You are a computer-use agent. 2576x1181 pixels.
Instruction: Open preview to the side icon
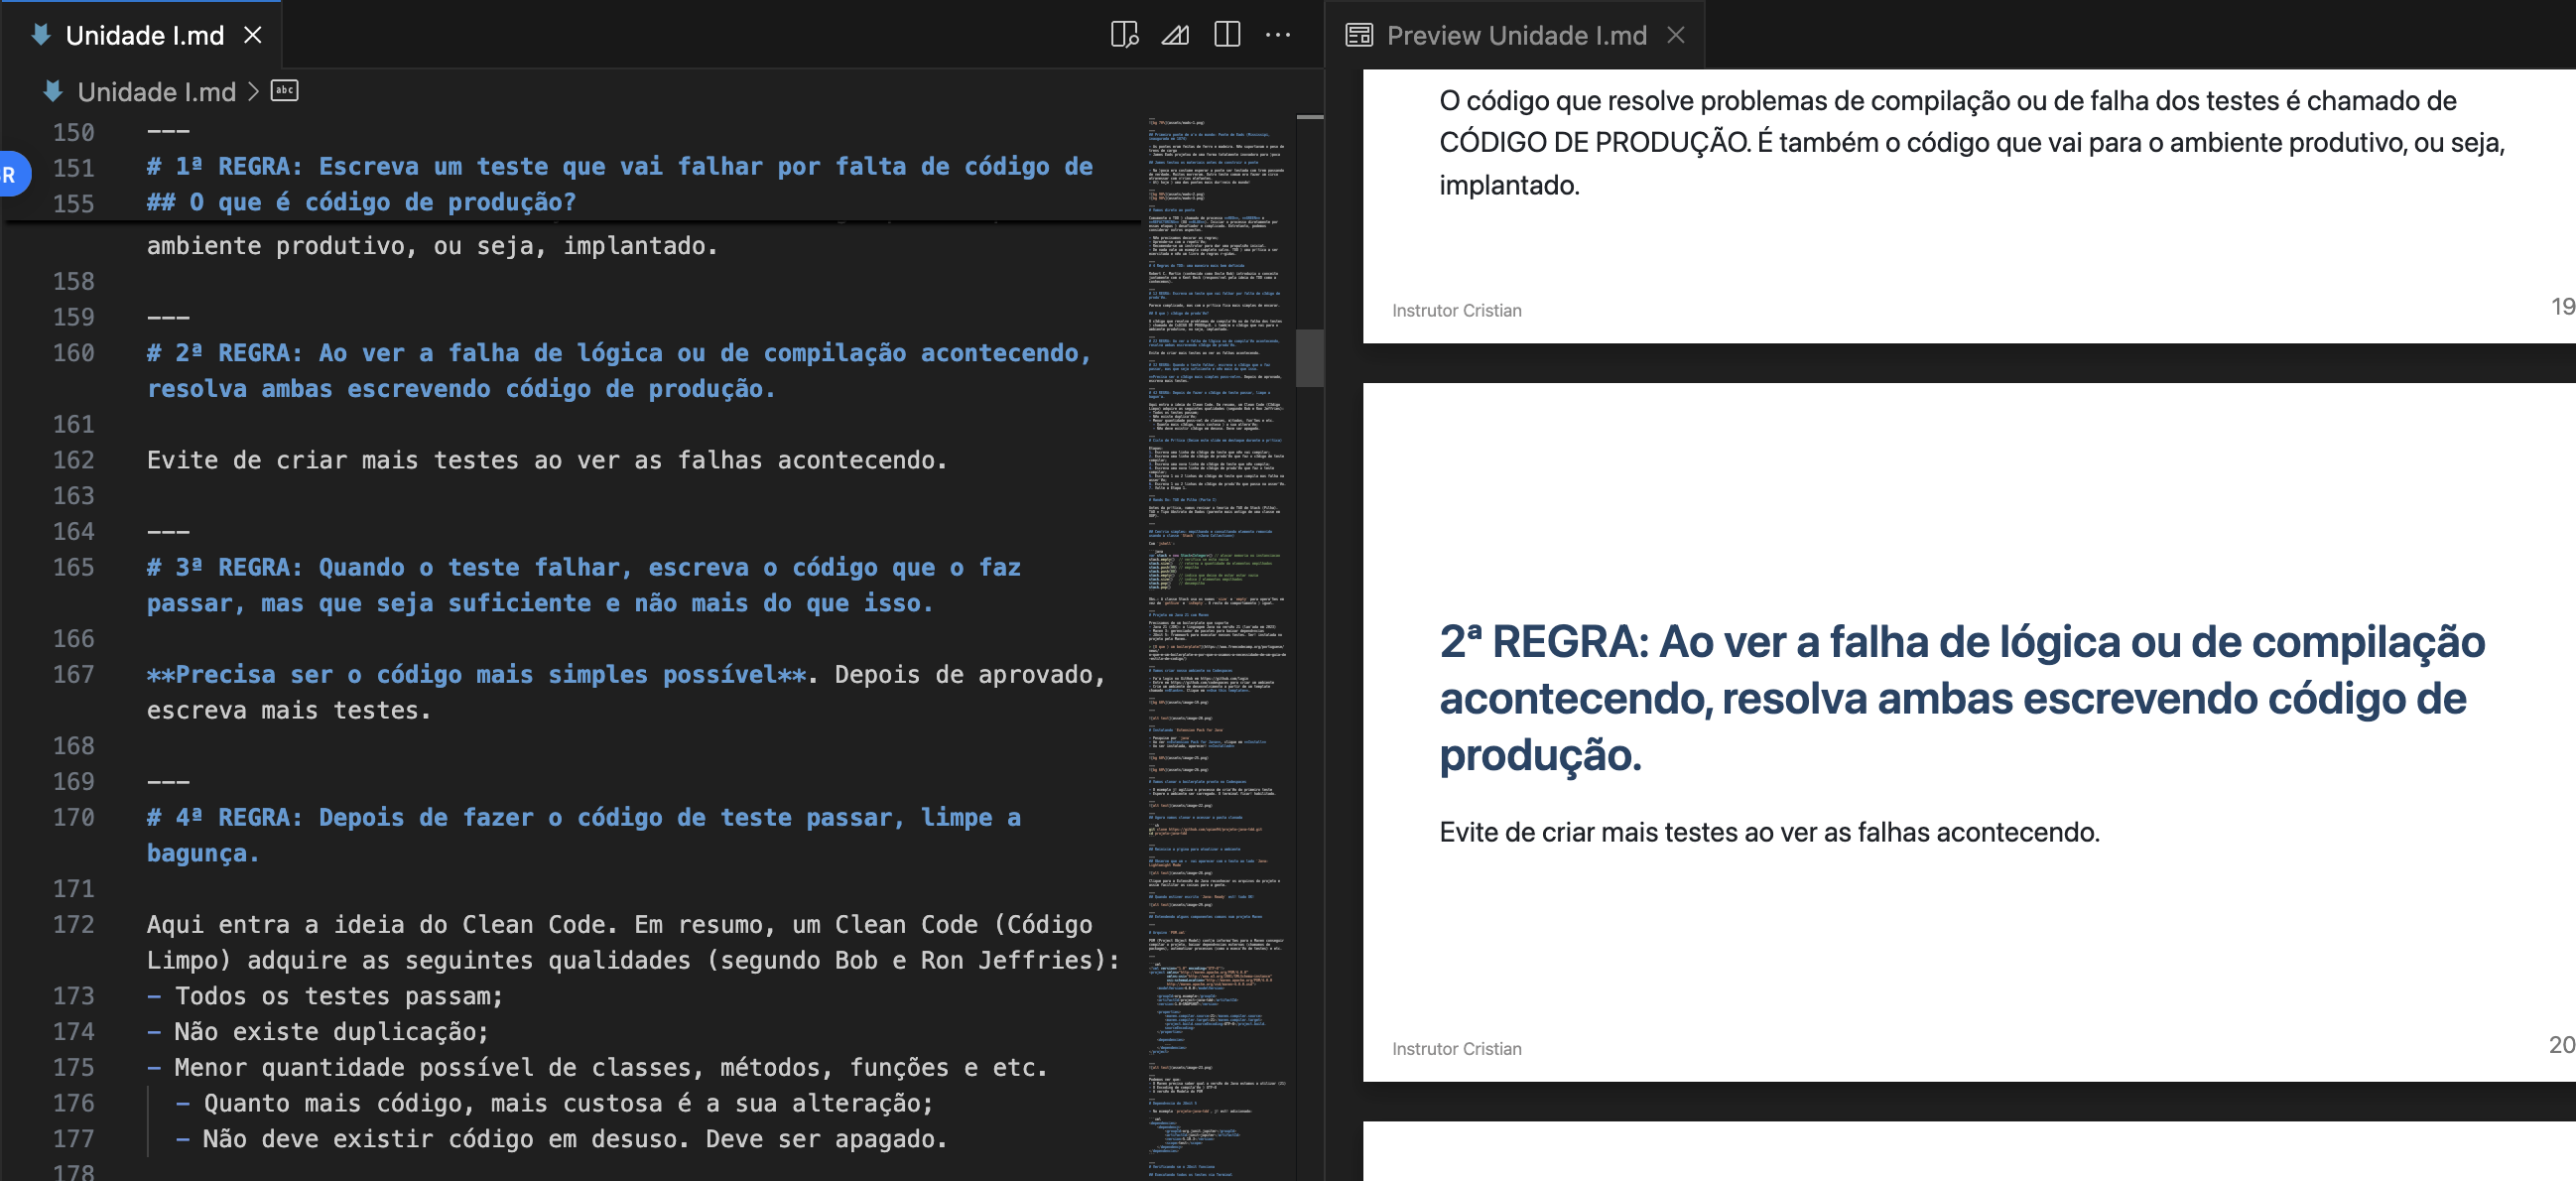1124,35
